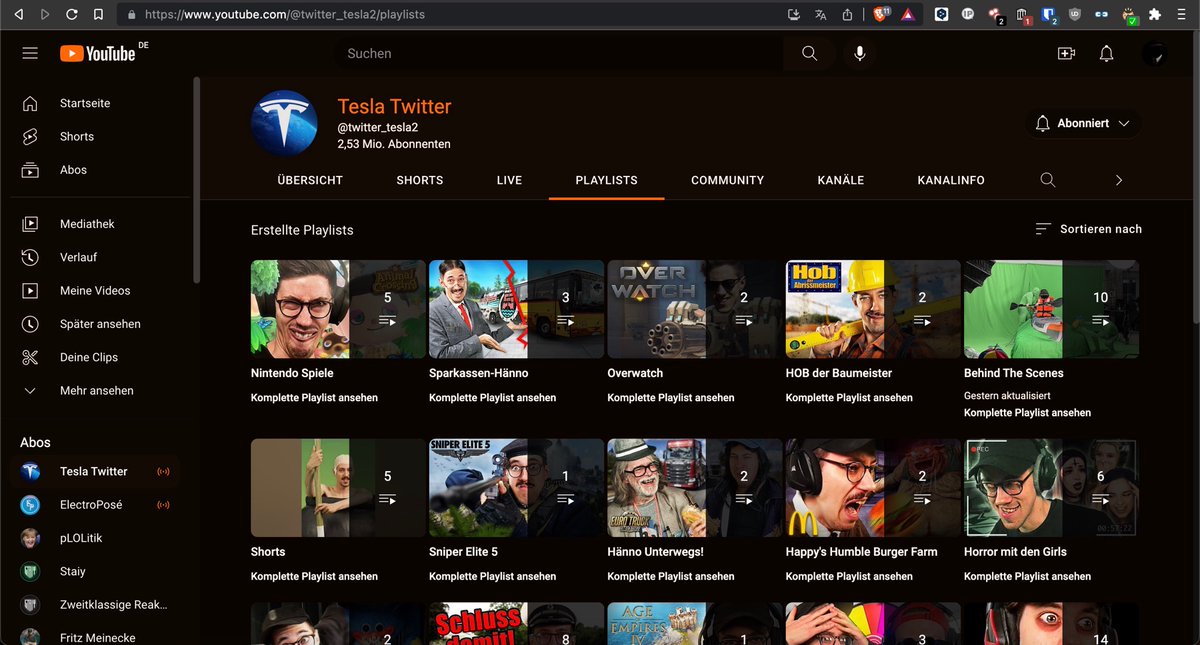Open Horror mit den Girls thumbnail
The height and width of the screenshot is (645, 1200).
(1051, 488)
